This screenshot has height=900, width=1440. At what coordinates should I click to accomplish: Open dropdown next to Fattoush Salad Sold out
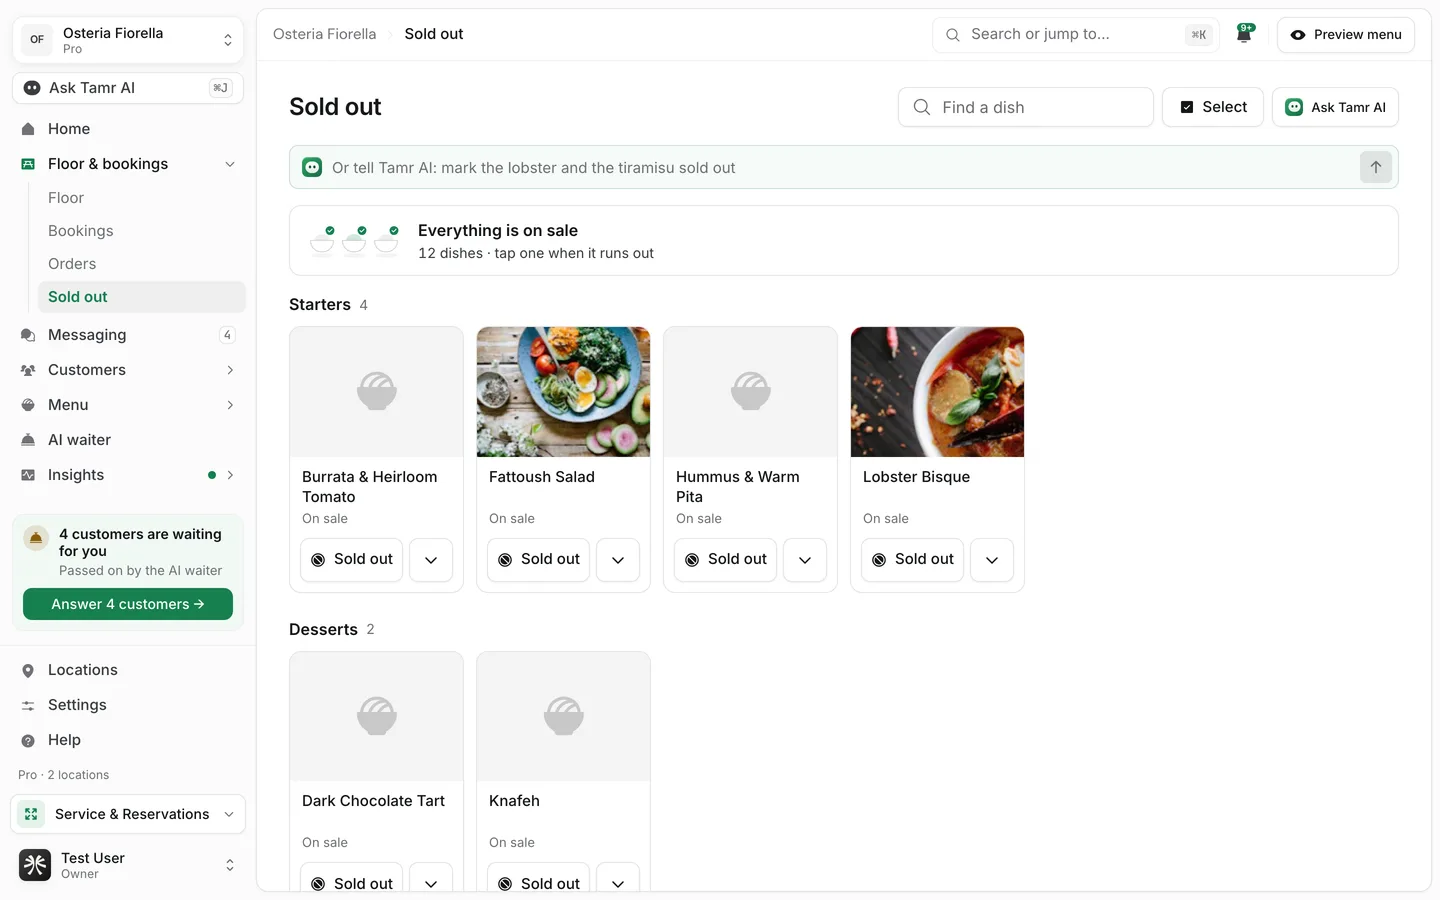point(618,560)
